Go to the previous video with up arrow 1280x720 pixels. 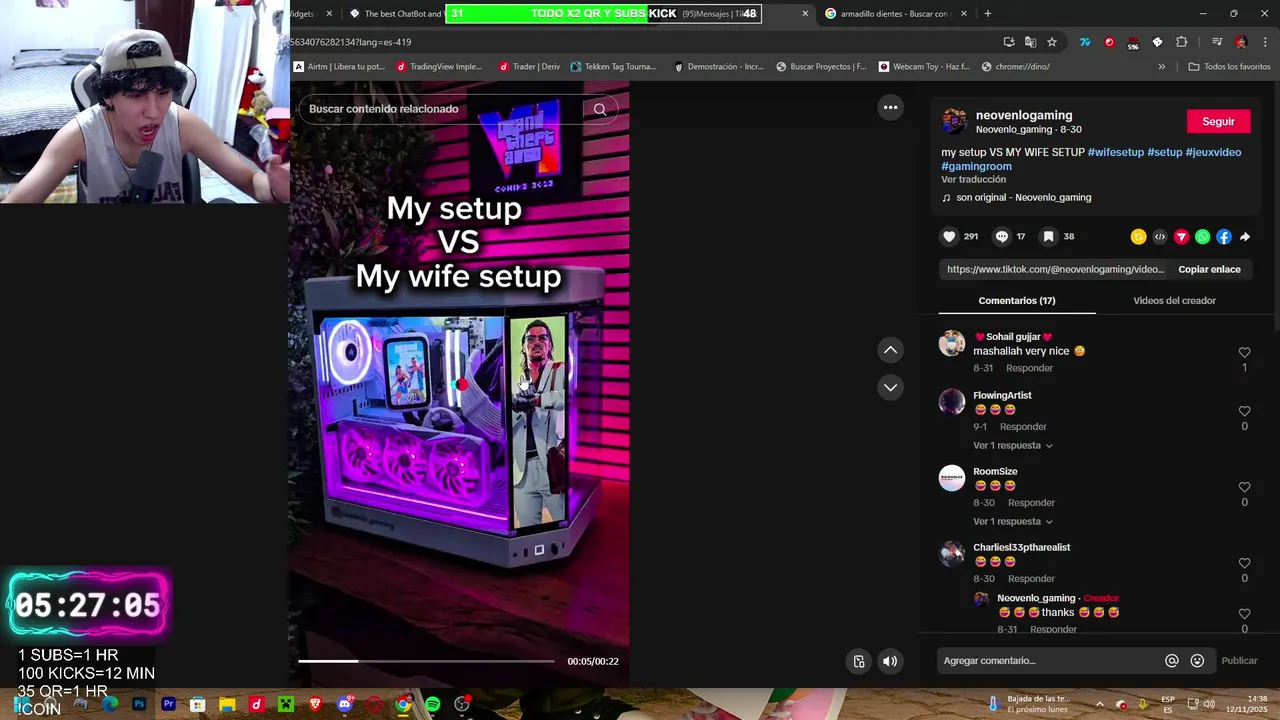pyautogui.click(x=890, y=350)
